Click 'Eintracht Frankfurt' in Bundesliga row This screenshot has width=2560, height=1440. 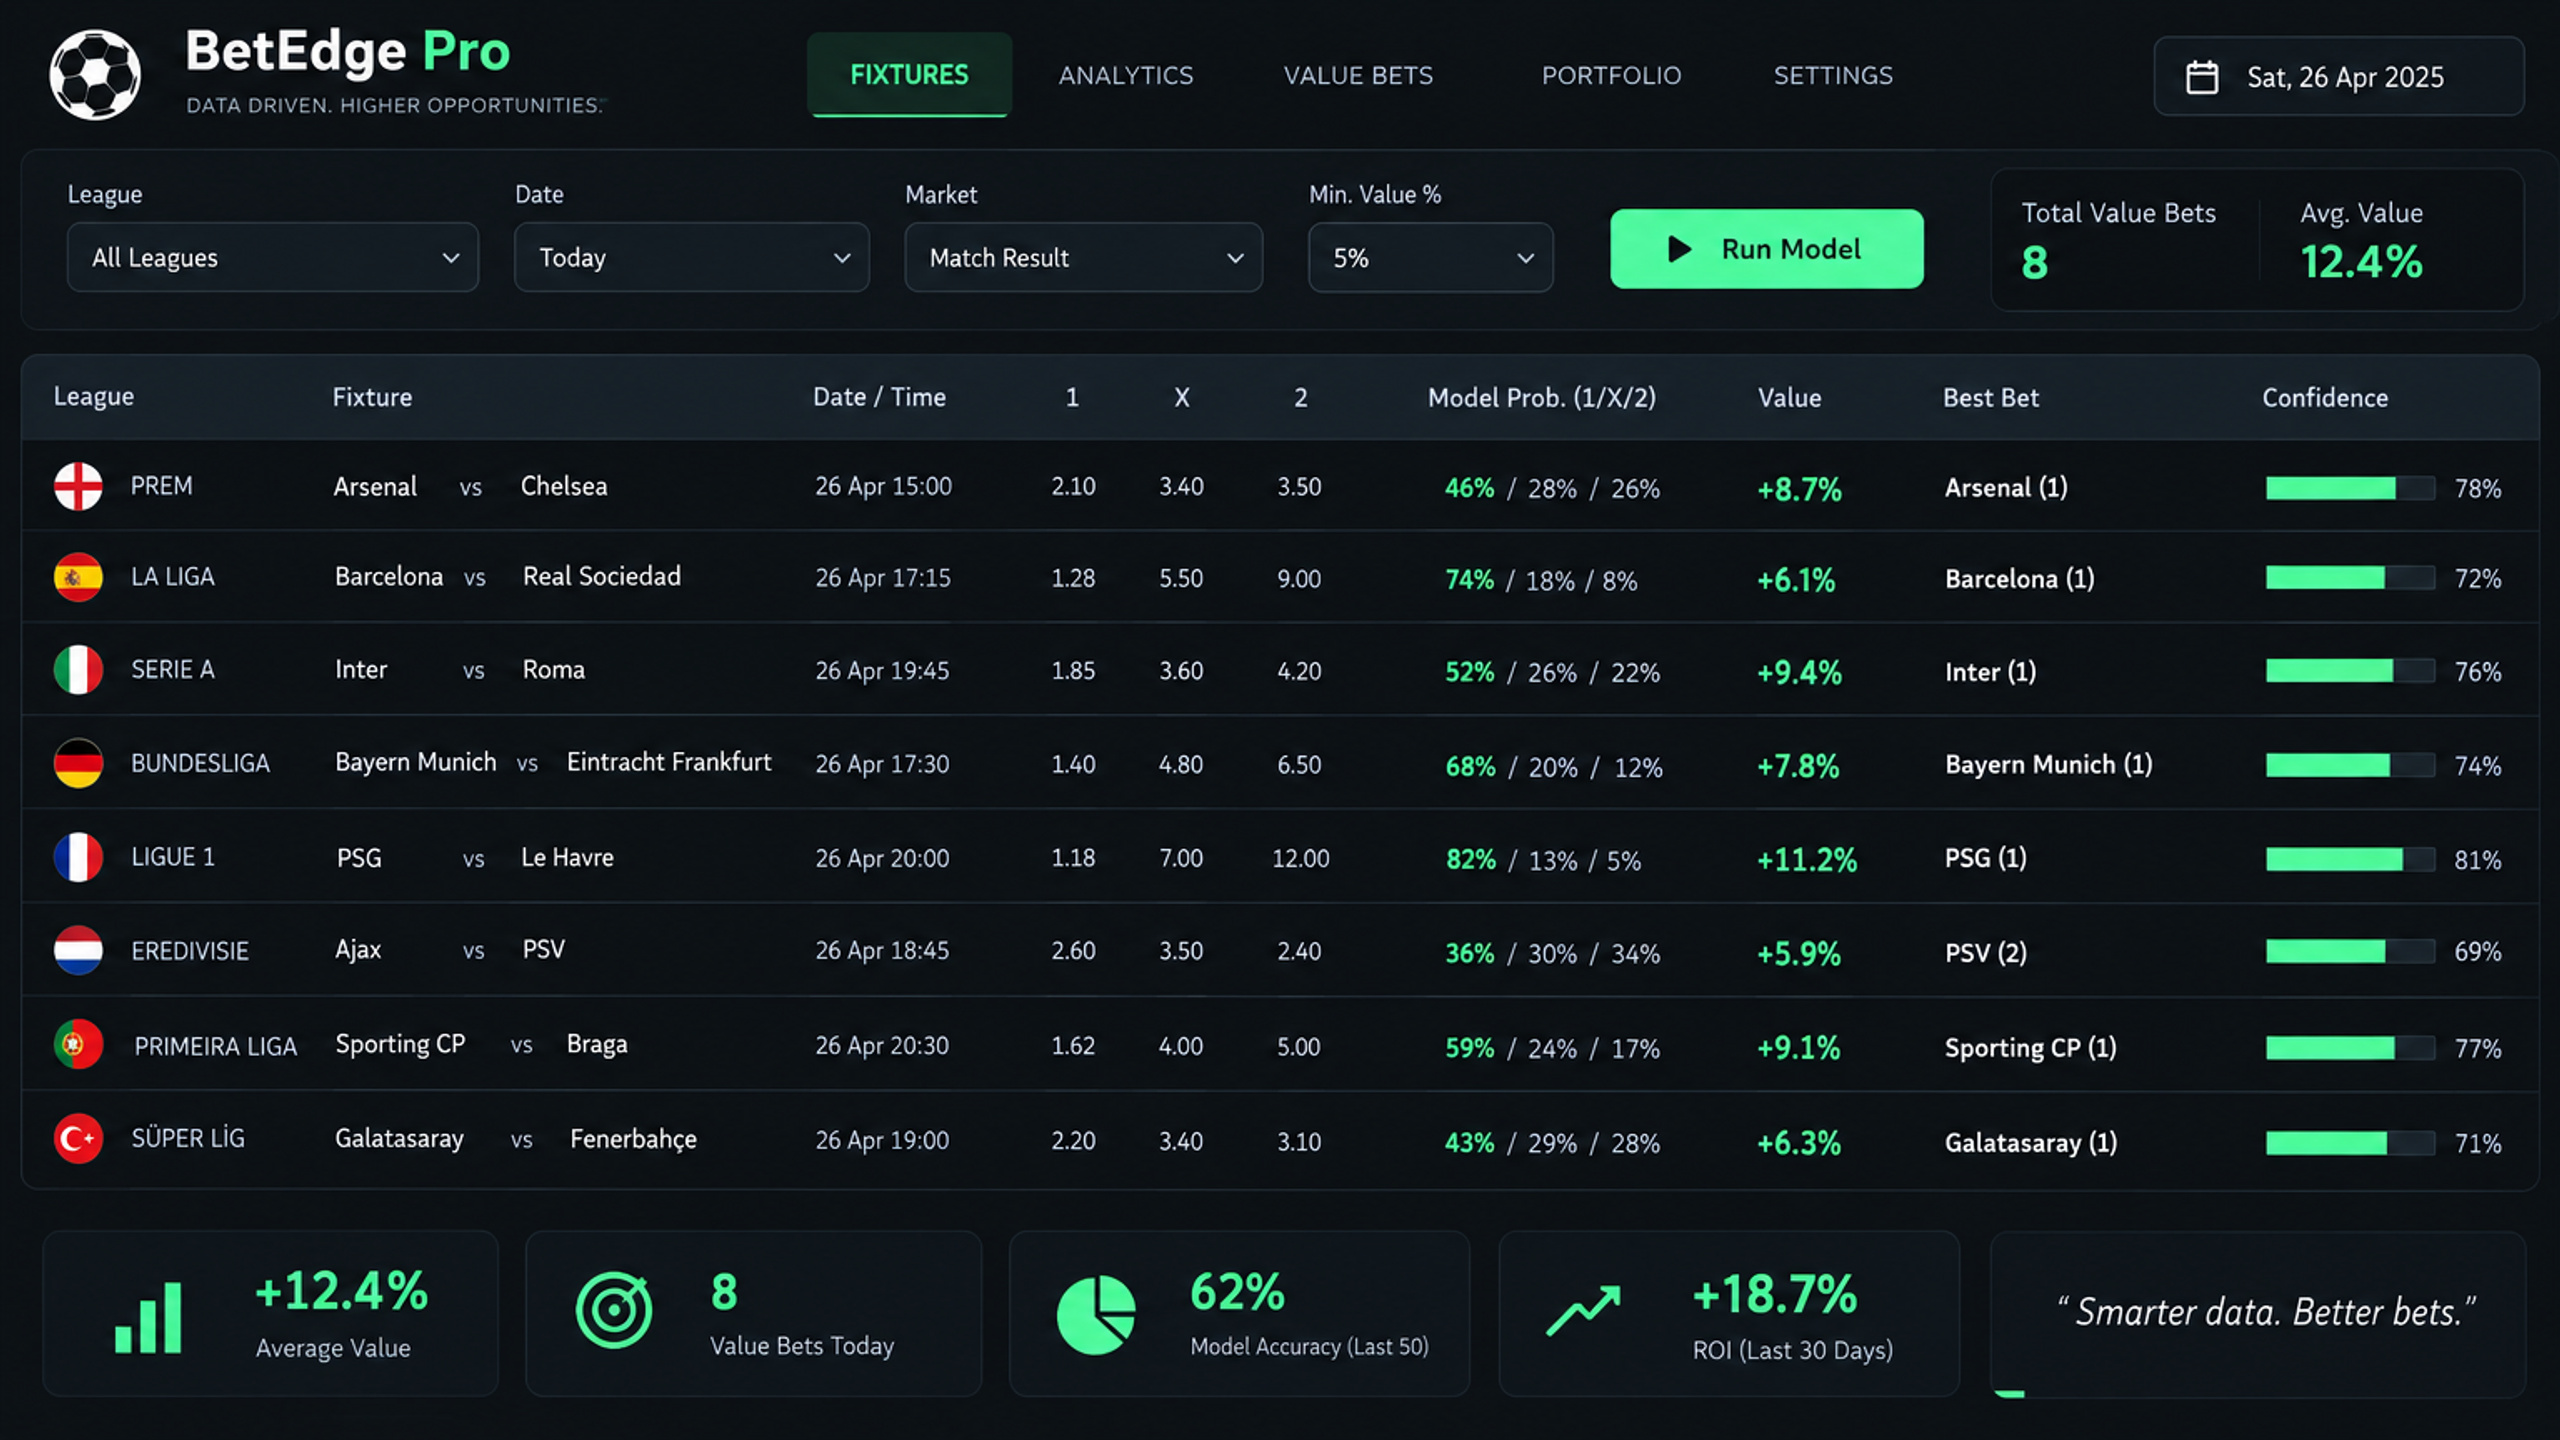[x=669, y=762]
